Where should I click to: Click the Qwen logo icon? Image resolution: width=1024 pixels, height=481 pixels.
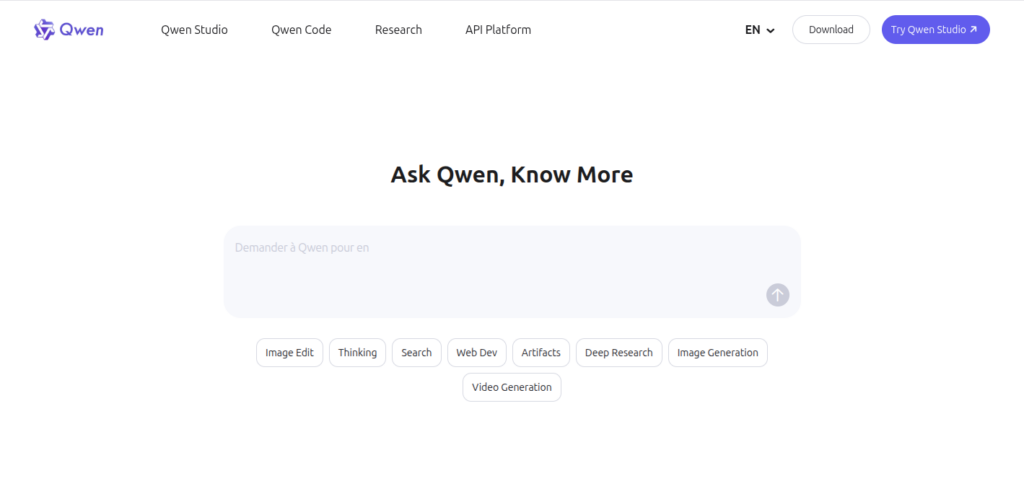(x=44, y=29)
